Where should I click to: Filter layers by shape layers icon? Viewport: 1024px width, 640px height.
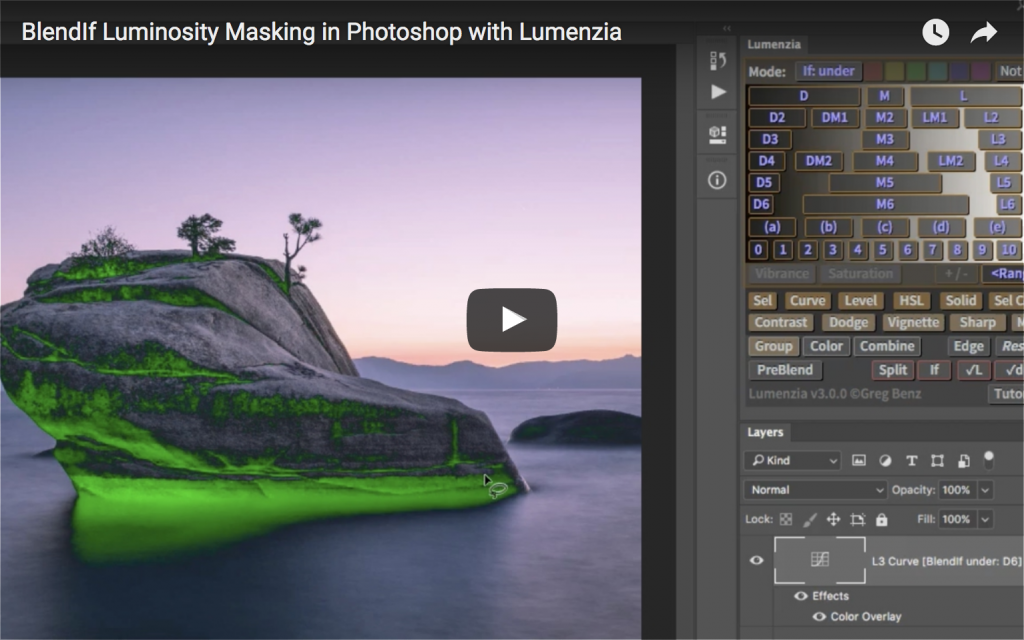tap(937, 460)
